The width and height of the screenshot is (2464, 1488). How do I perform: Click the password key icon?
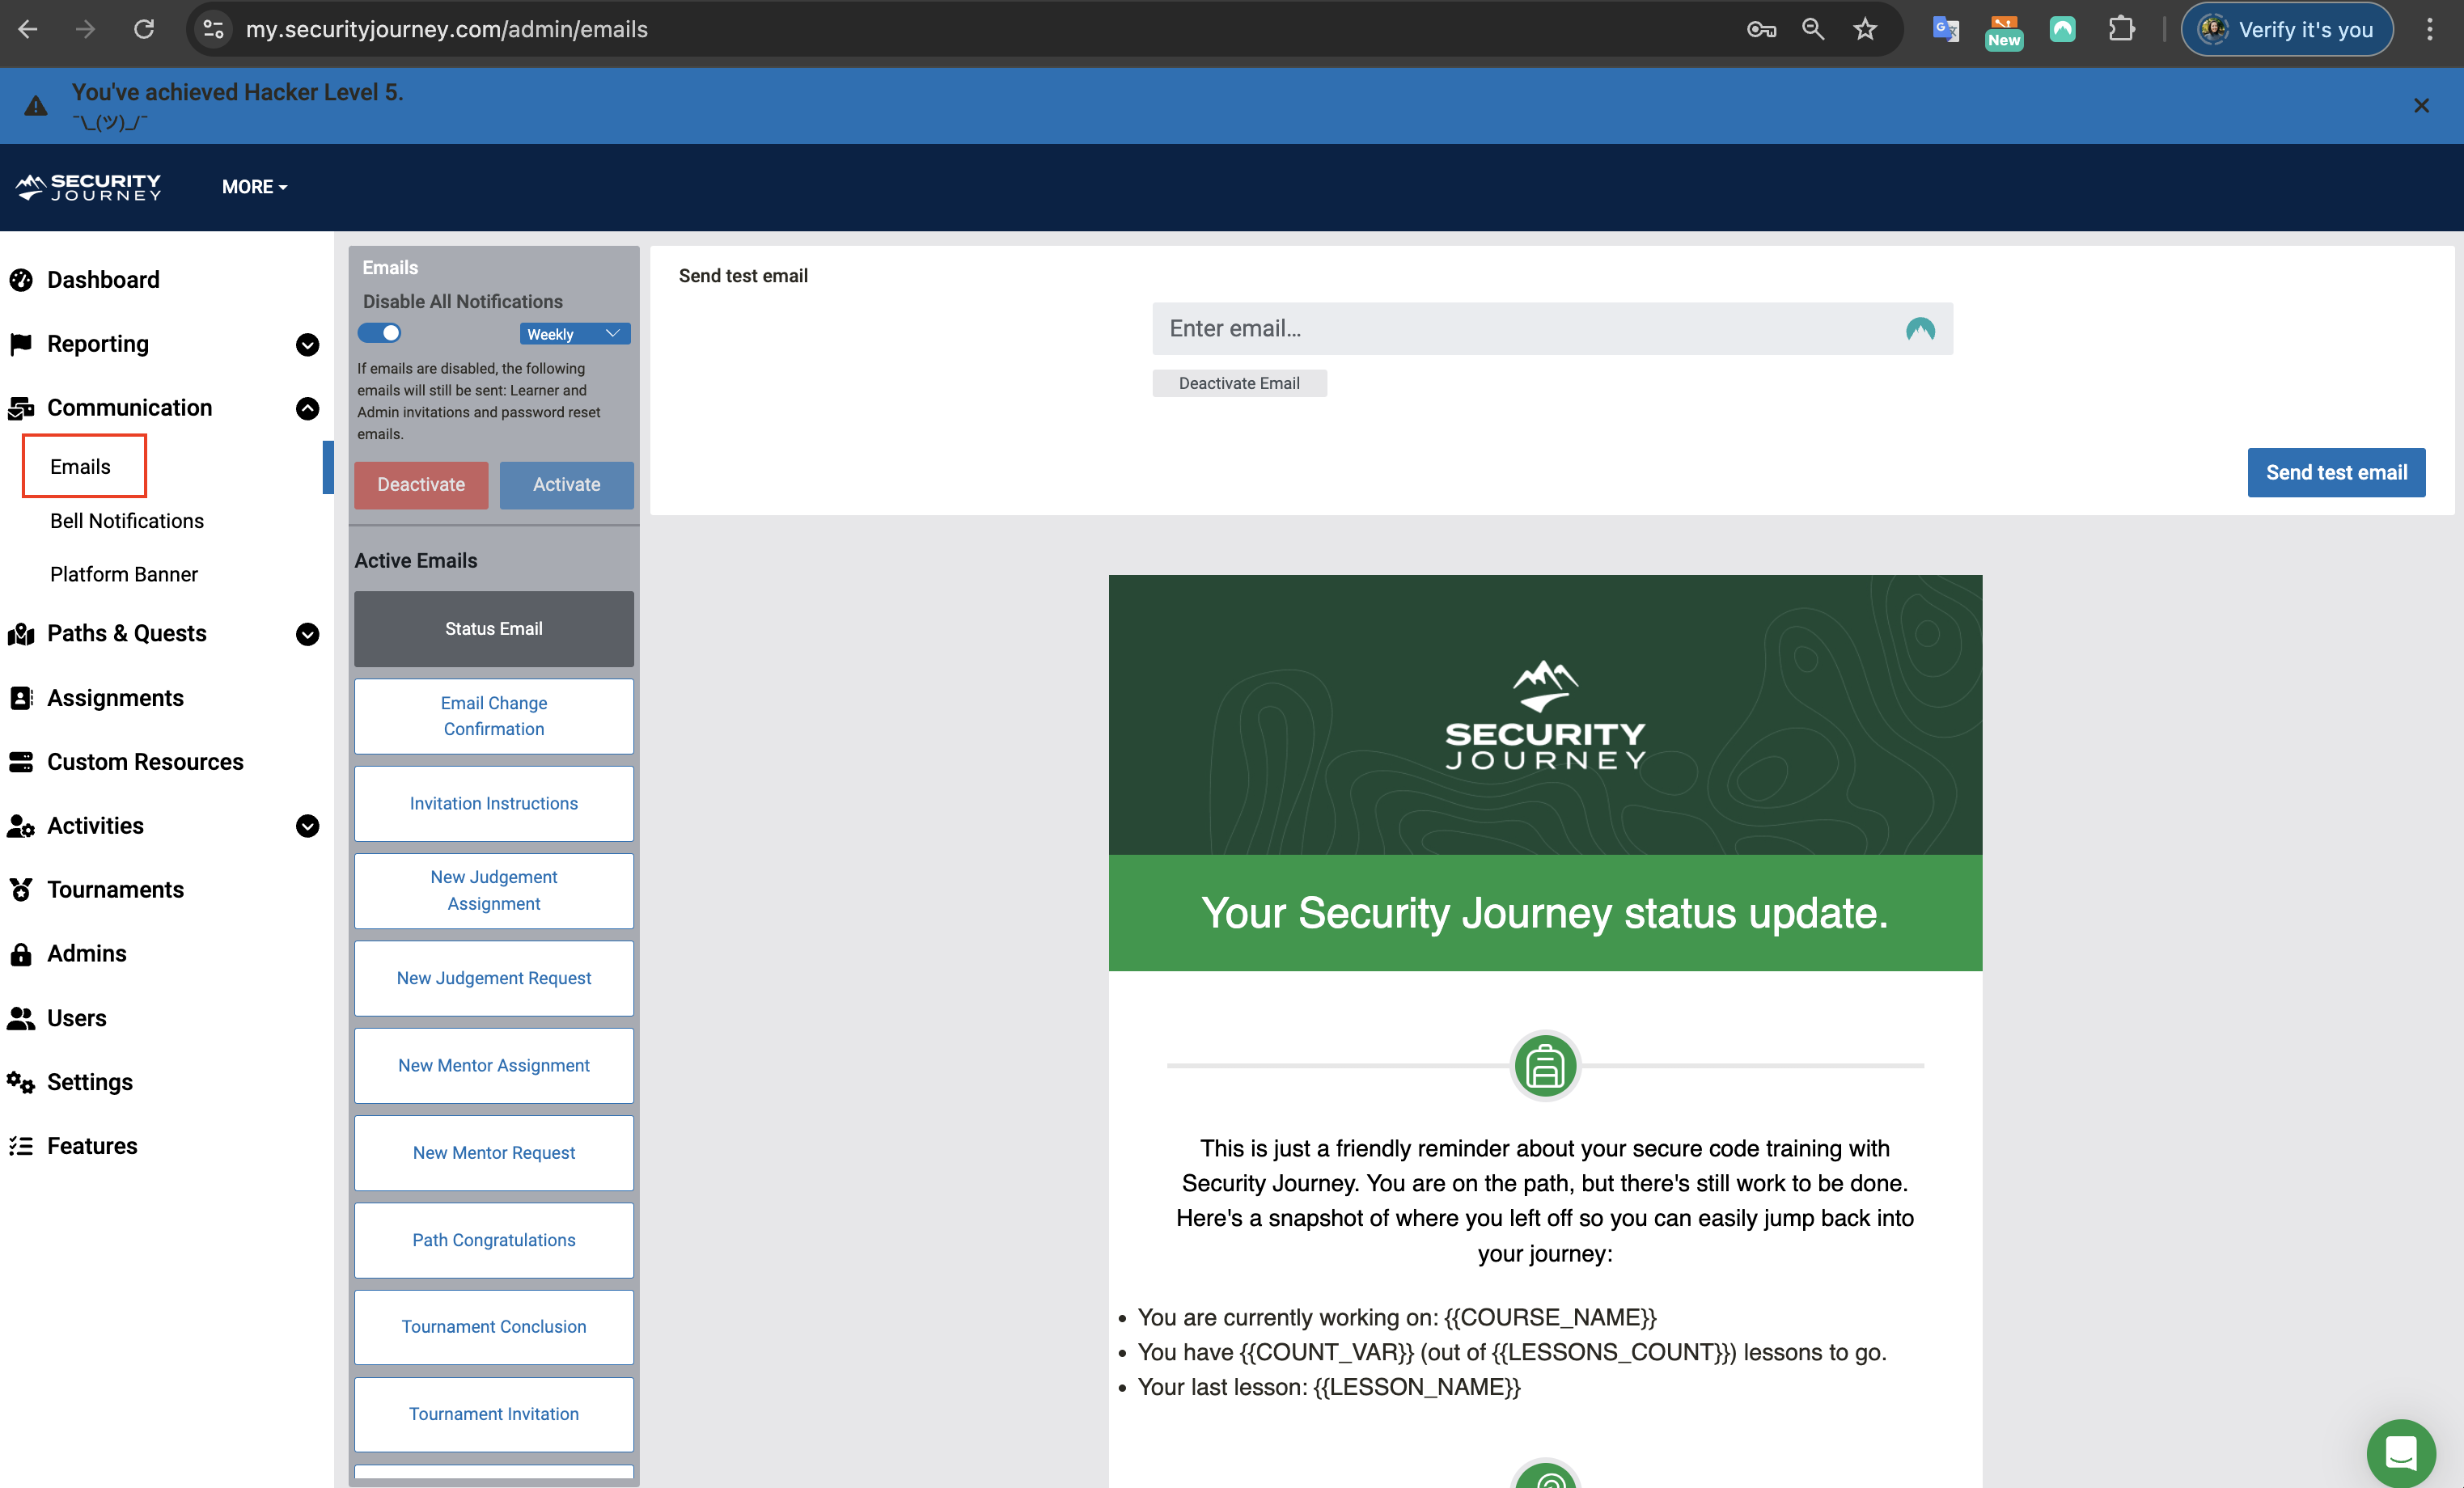pos(1761,29)
